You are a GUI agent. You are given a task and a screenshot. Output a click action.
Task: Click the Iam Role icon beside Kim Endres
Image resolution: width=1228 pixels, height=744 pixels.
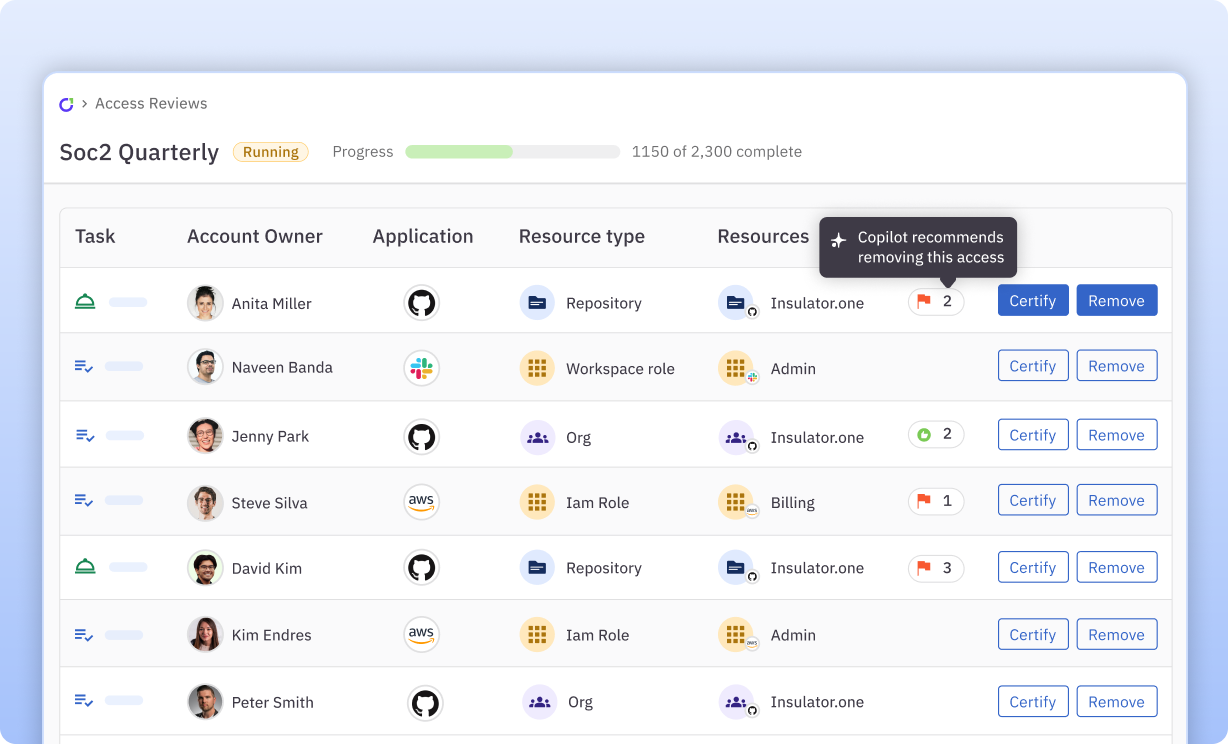pos(537,634)
